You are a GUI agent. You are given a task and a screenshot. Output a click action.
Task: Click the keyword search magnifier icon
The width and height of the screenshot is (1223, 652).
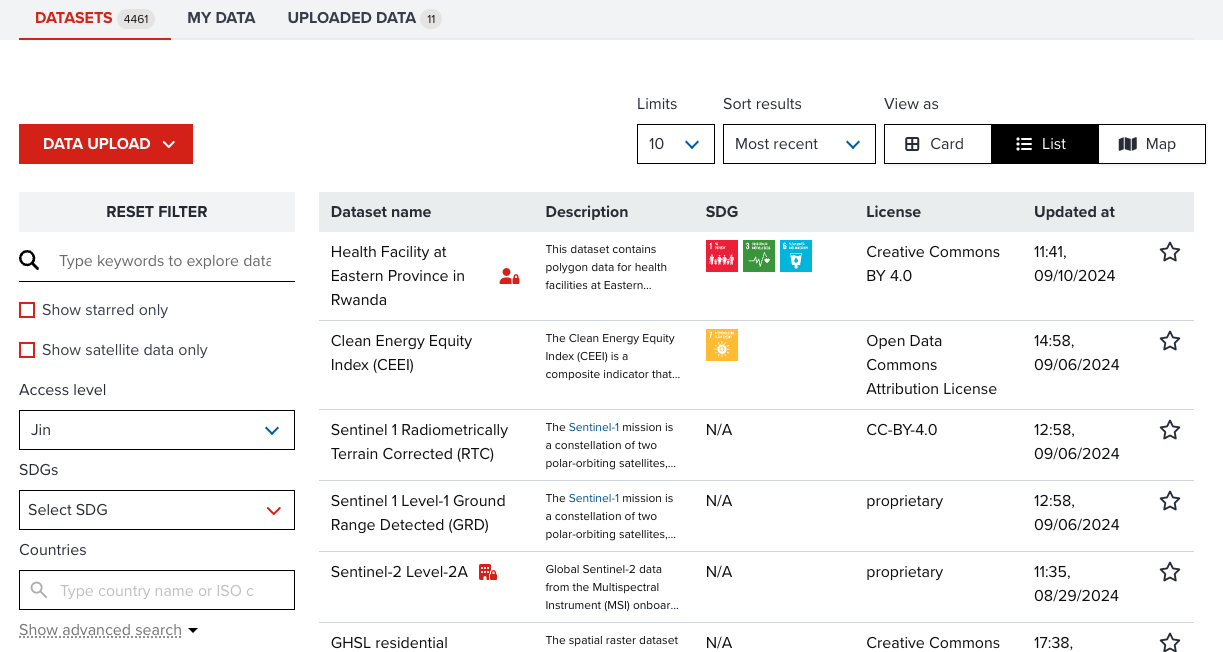tap(30, 260)
